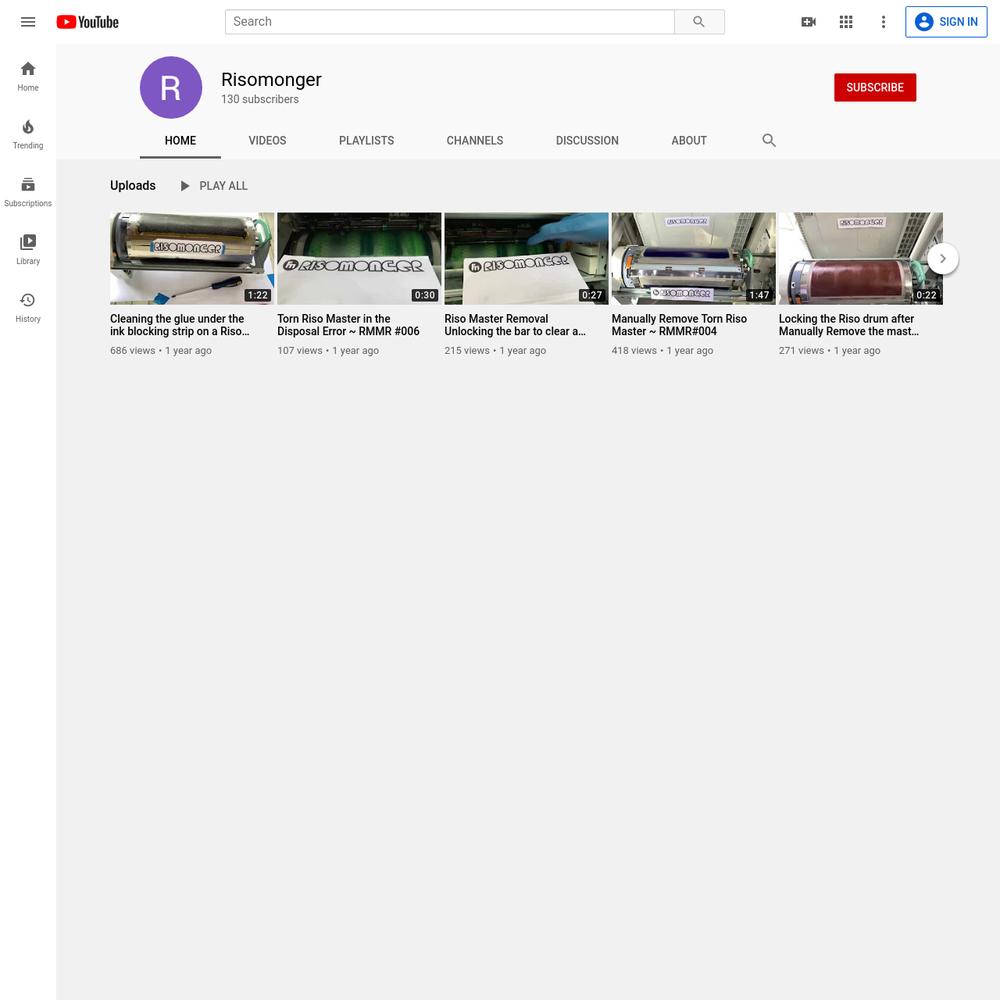Open thumbnail of Torn Riso Master video
Image resolution: width=1000 pixels, height=1000 pixels.
(x=359, y=258)
